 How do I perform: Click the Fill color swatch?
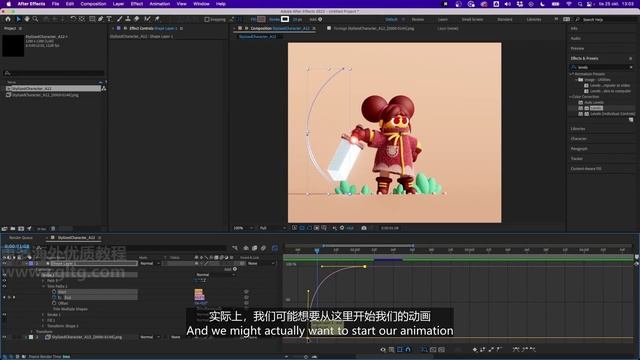tap(261, 19)
